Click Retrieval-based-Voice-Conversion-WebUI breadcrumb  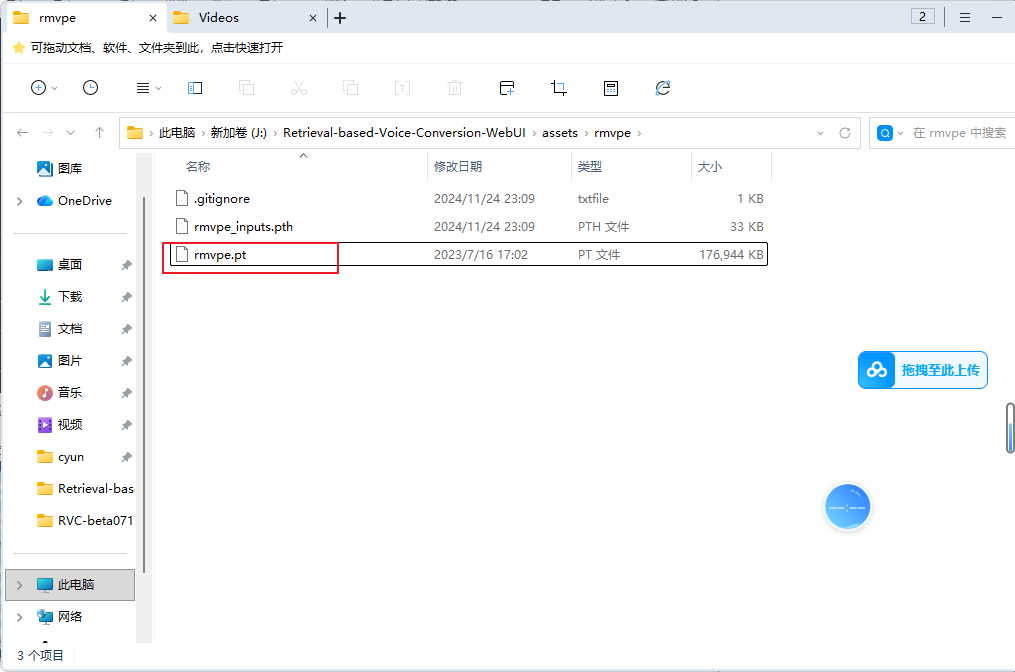point(404,133)
